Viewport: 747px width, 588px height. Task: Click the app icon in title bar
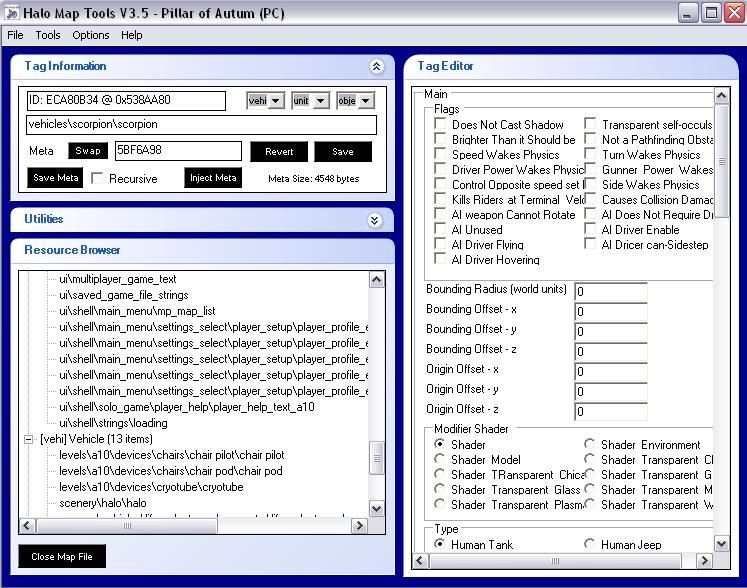(12, 13)
